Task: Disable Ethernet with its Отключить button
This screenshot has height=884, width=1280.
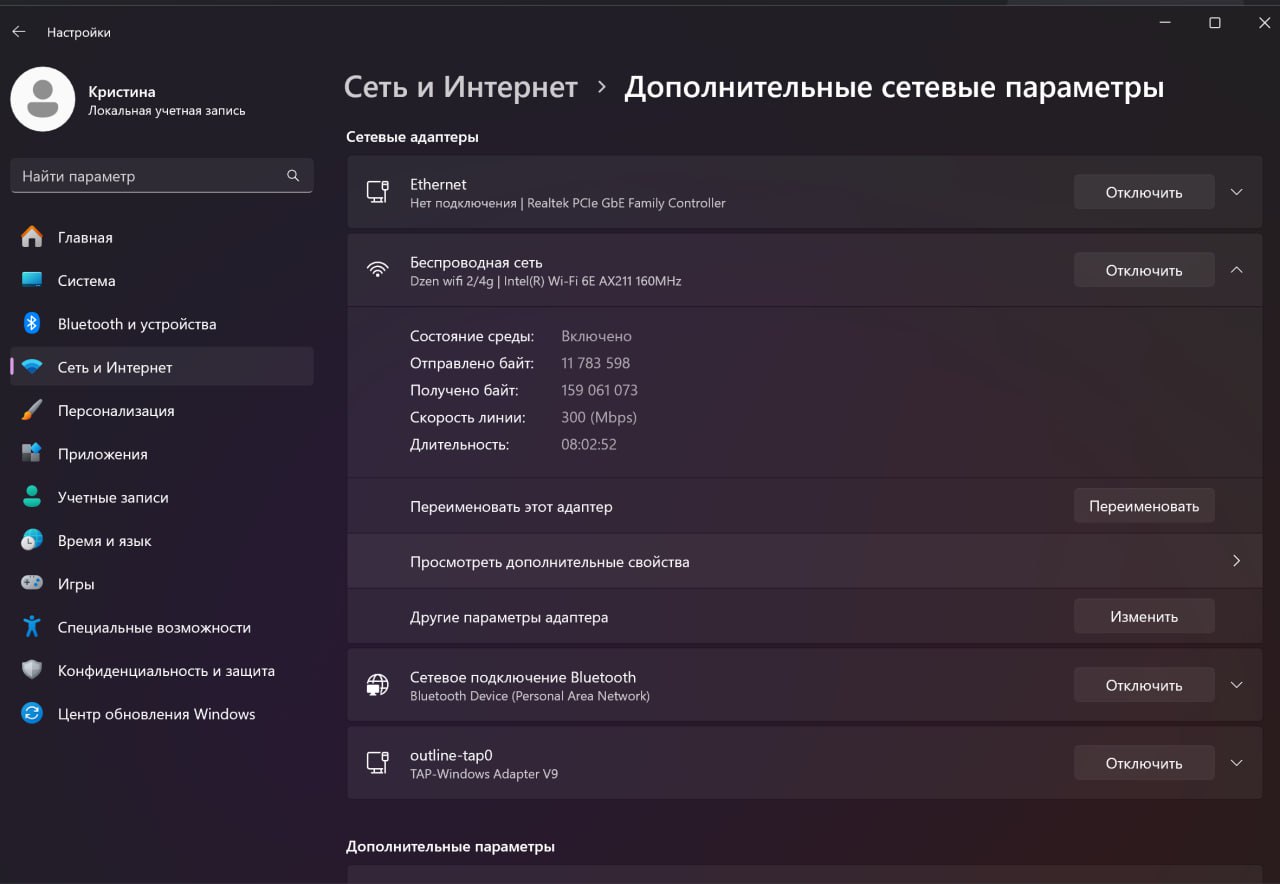Action: [1143, 191]
